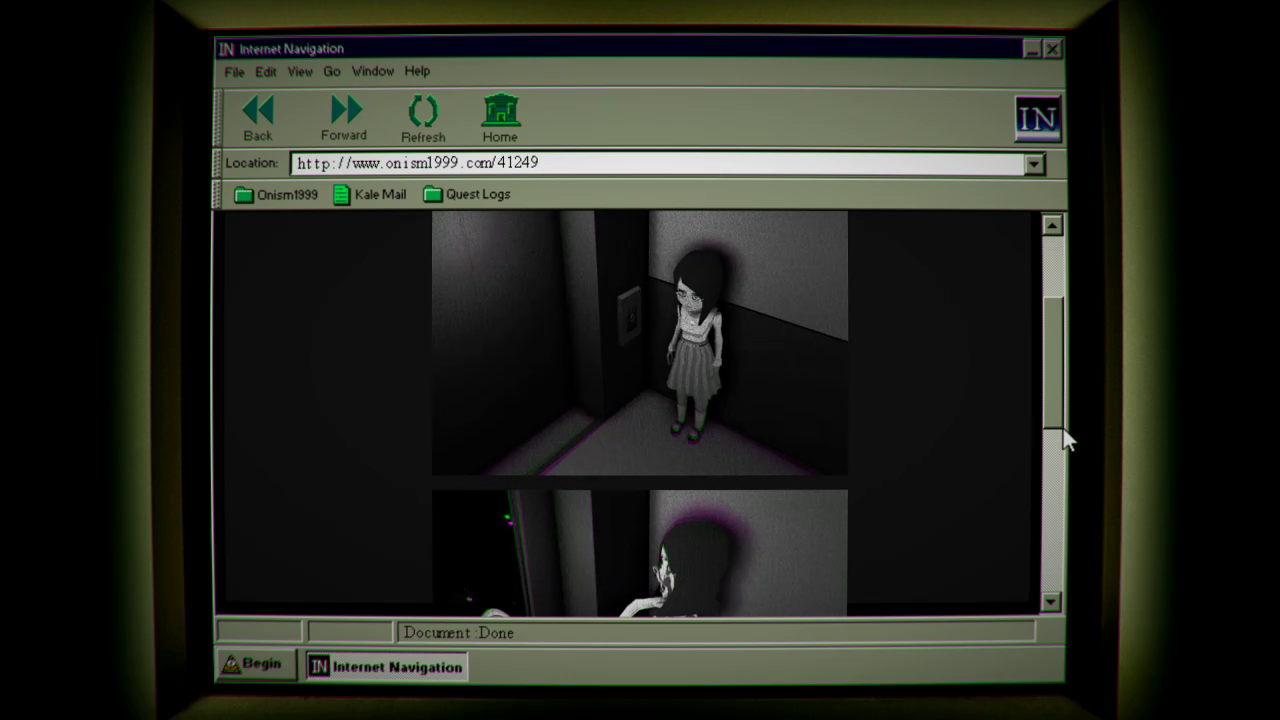Click the Forward arrow icon
Screen dimensions: 1280x720
pos(345,109)
